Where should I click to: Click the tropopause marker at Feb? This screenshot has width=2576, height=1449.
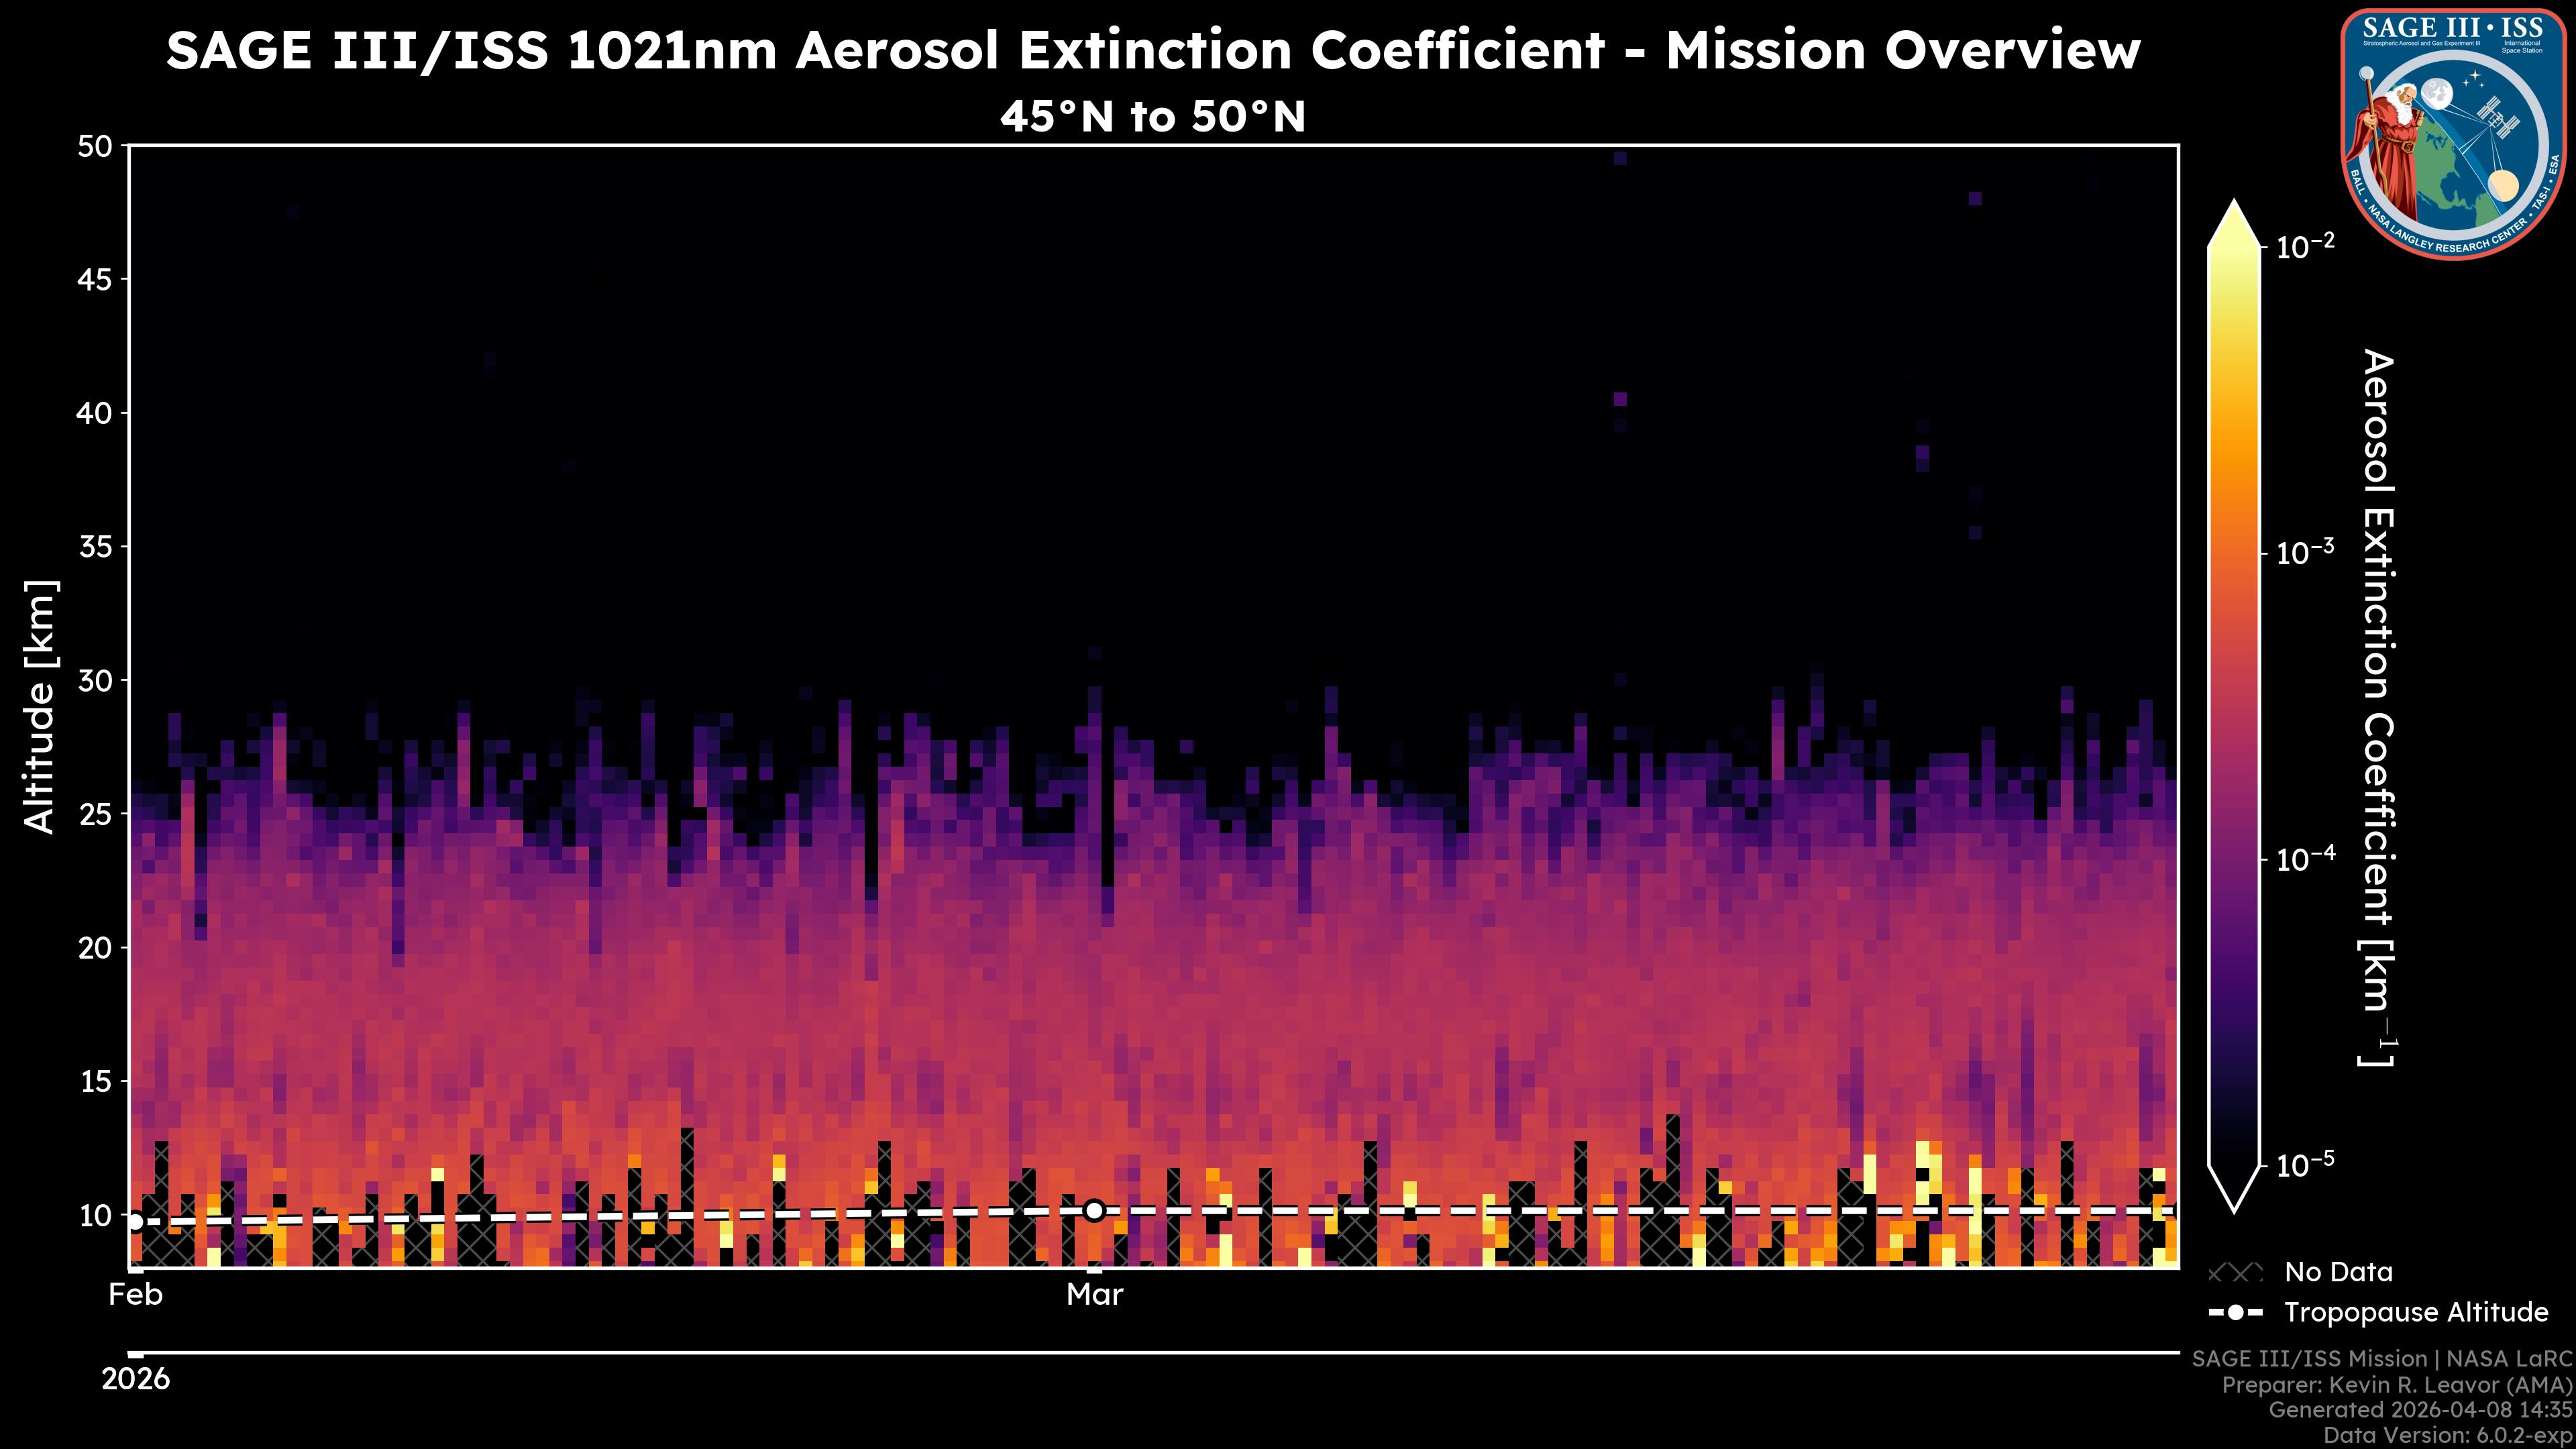click(x=135, y=1222)
